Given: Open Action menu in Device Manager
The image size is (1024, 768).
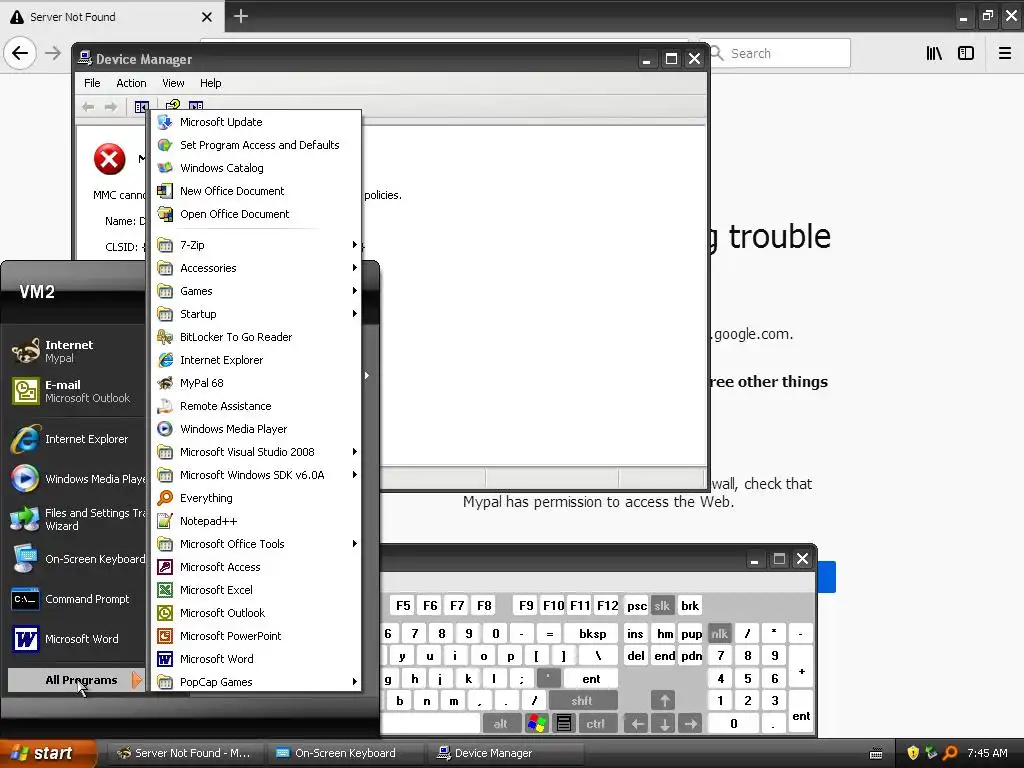Looking at the screenshot, I should [x=131, y=83].
